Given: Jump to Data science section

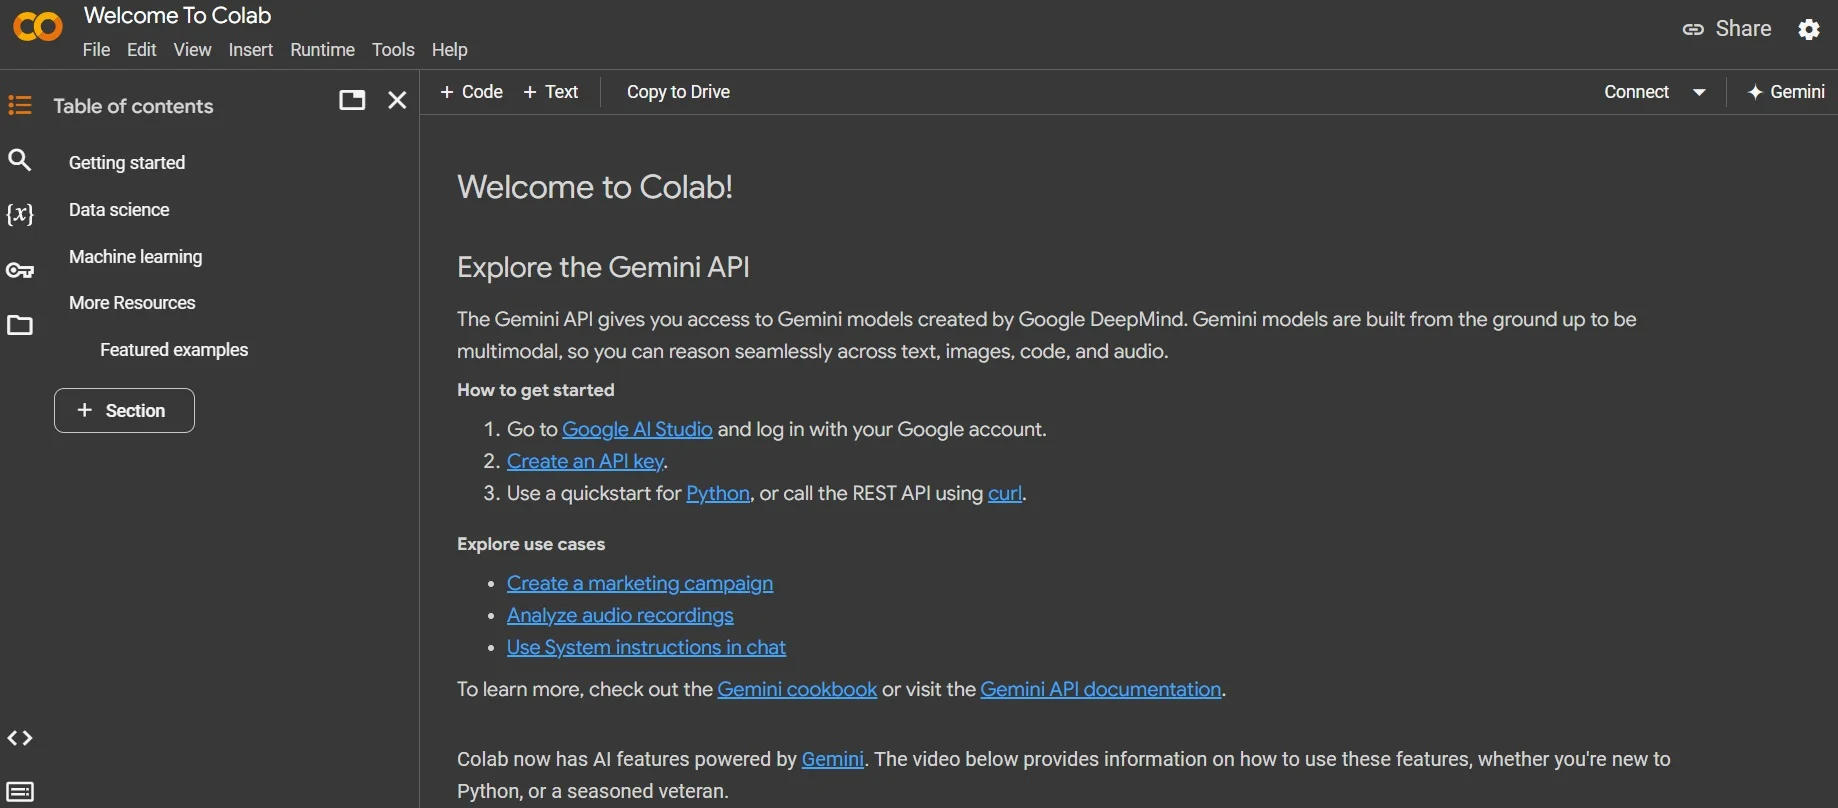Looking at the screenshot, I should click(119, 210).
